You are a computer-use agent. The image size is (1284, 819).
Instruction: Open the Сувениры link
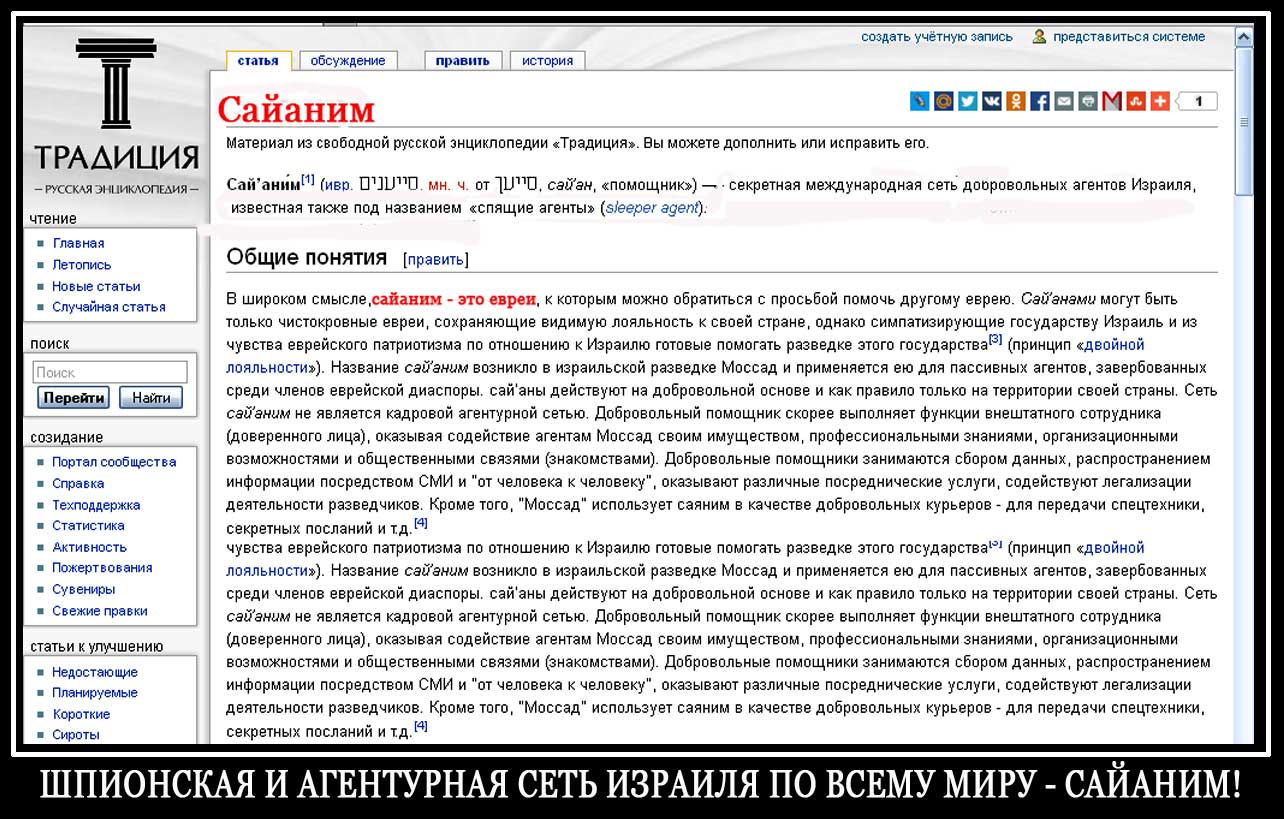tap(84, 589)
